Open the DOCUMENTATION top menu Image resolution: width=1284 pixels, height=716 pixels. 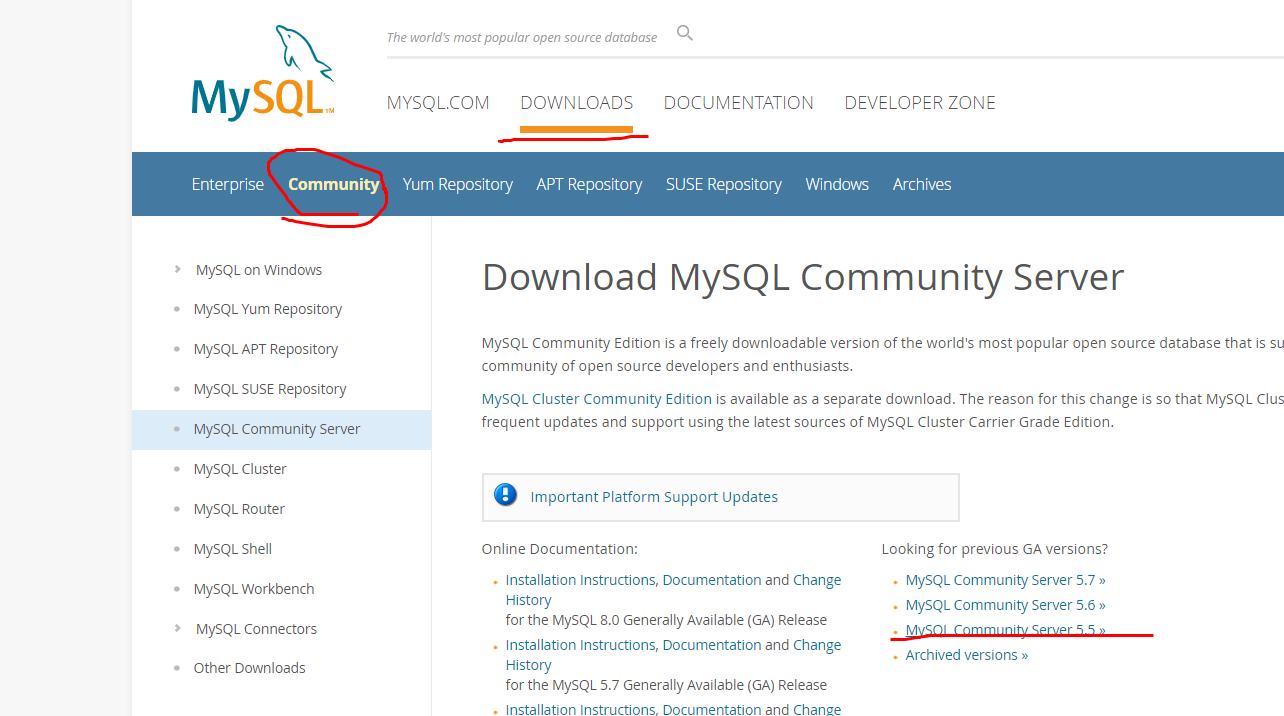pos(739,103)
